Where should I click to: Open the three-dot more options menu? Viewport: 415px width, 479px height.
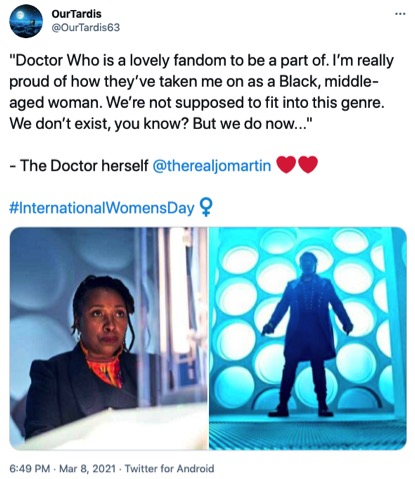400,14
